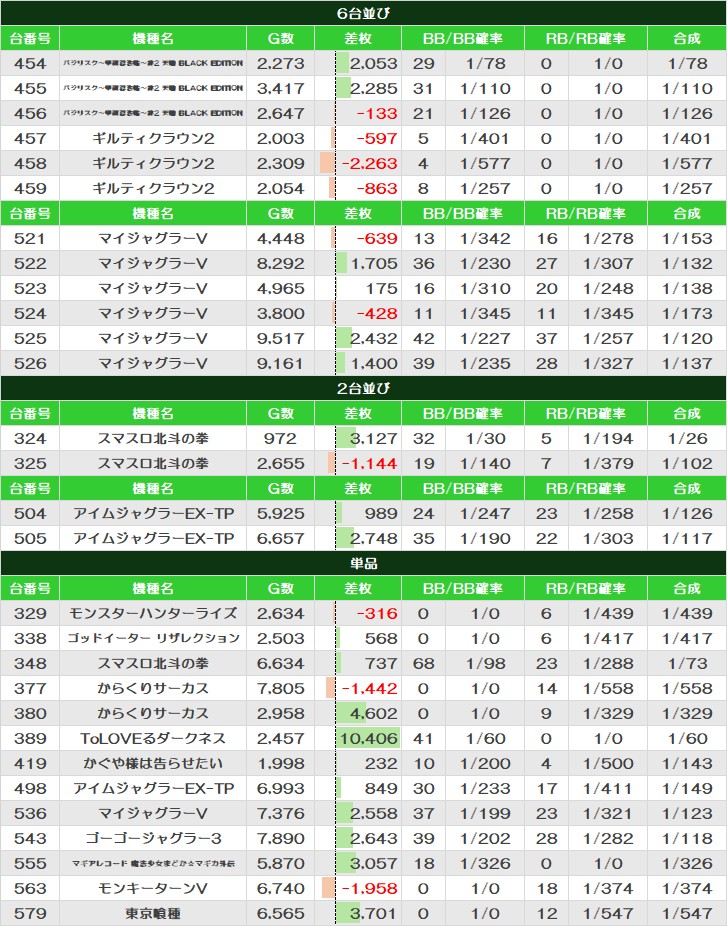
Task: Click the 2,748 value in row 505
Action: (x=374, y=539)
